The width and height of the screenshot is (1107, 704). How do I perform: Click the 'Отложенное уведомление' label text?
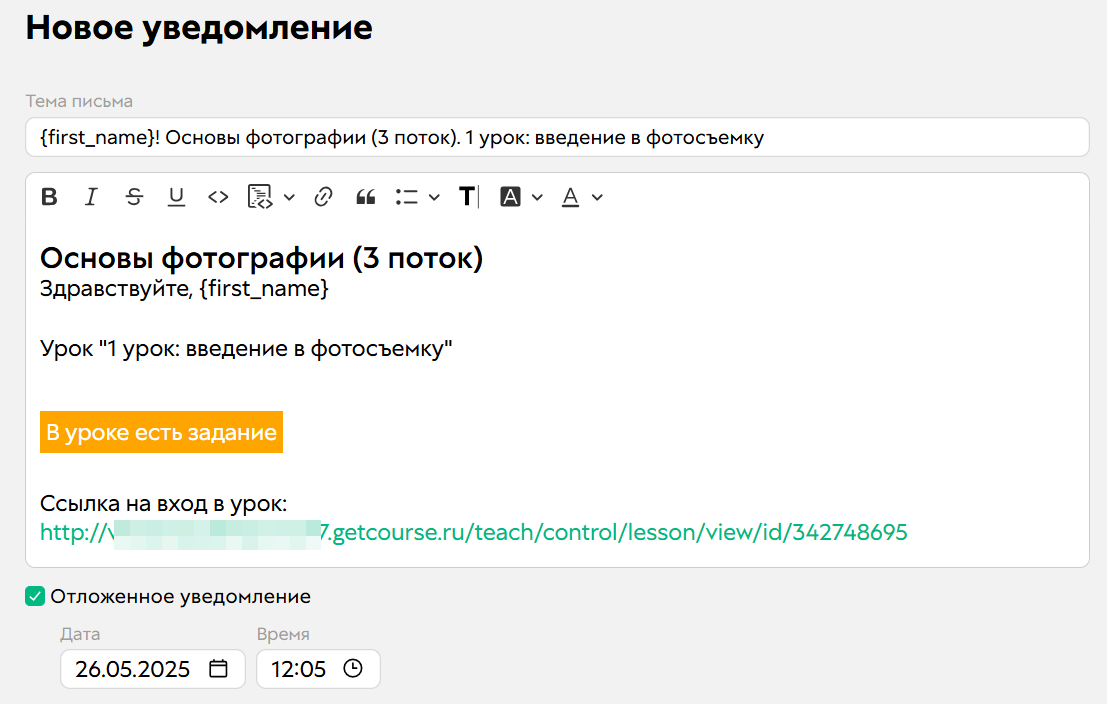(x=181, y=597)
